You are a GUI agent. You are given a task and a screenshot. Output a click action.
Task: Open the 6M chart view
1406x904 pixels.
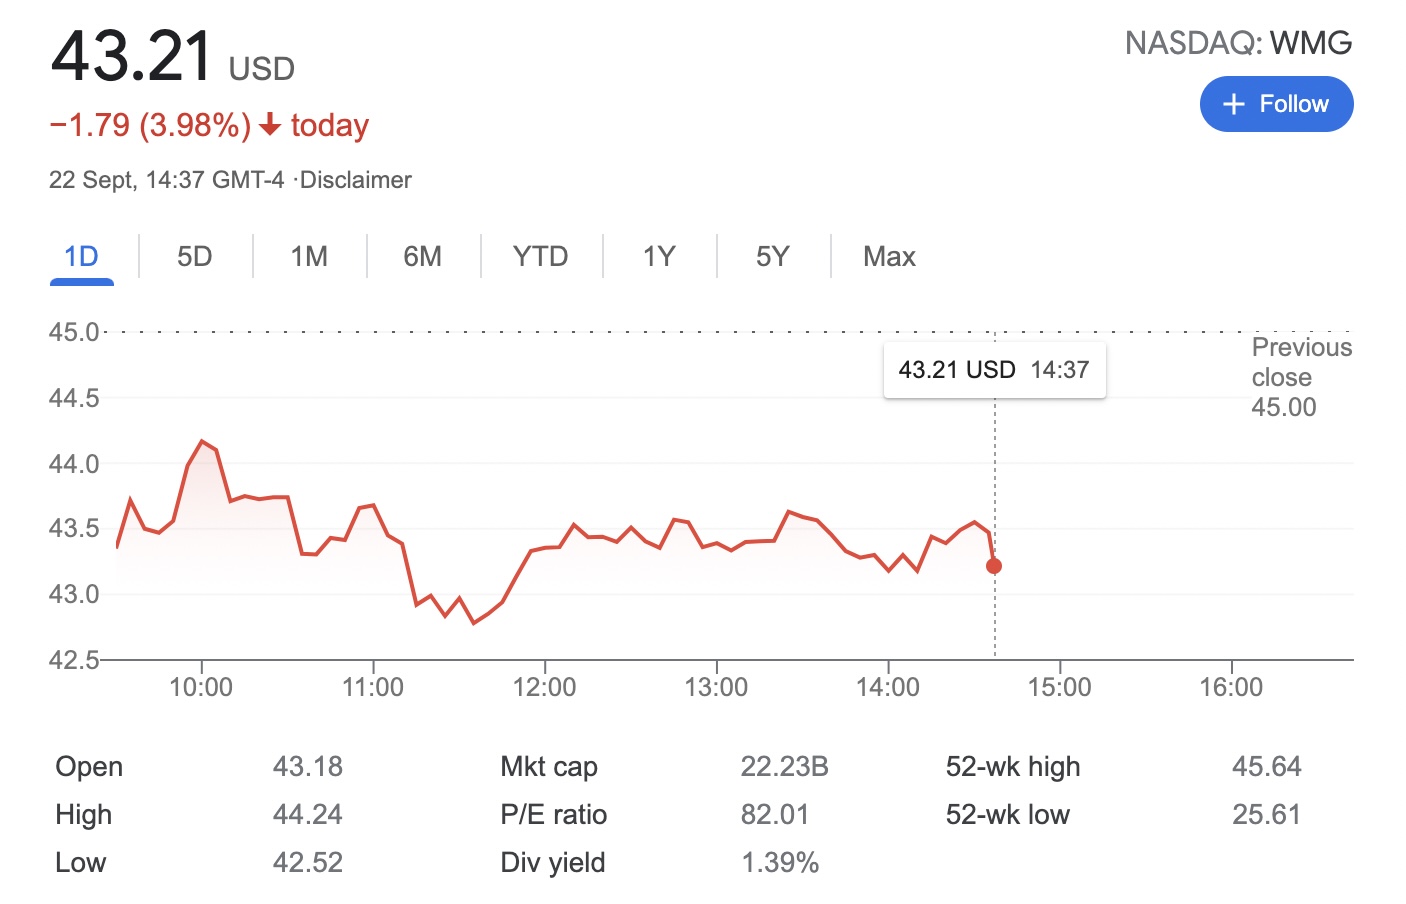(x=422, y=257)
